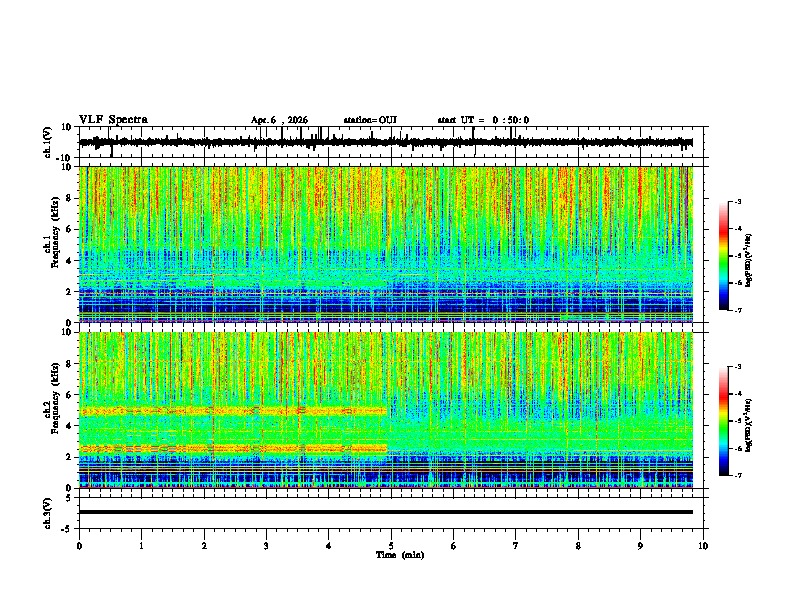Click time axis tick label "6"

(x=454, y=546)
